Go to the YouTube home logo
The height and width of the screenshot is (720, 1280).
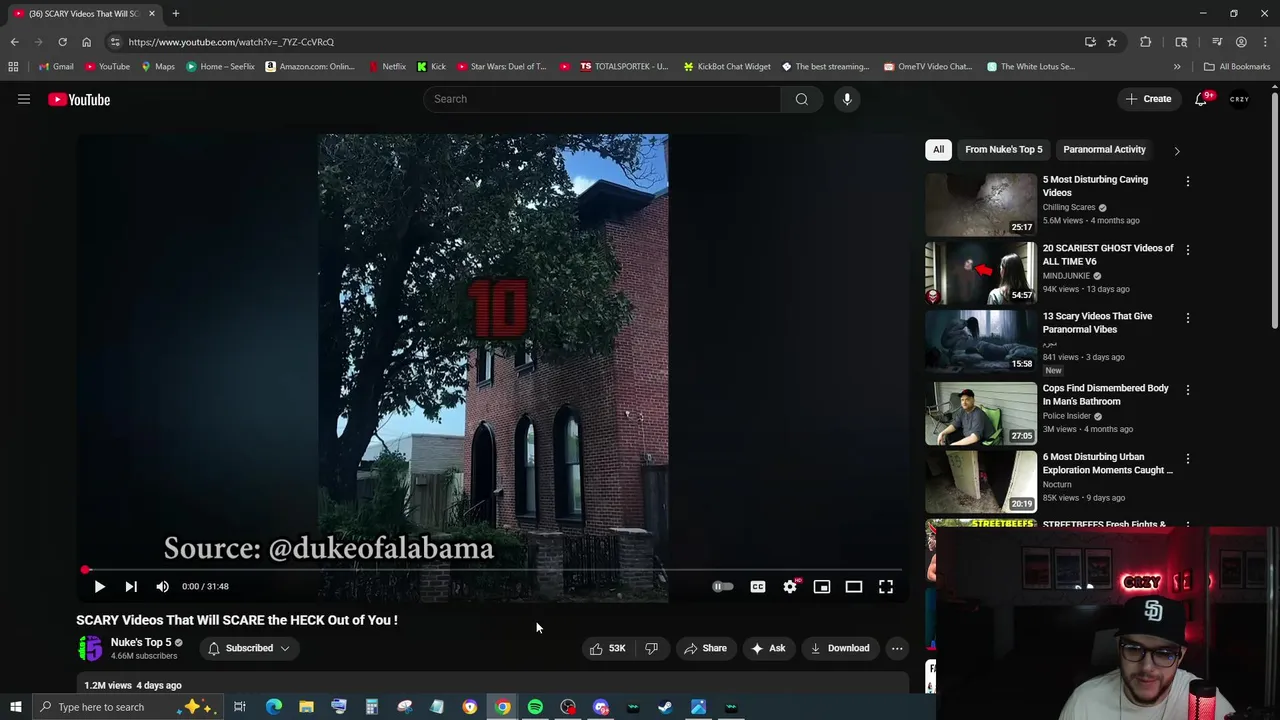(79, 99)
